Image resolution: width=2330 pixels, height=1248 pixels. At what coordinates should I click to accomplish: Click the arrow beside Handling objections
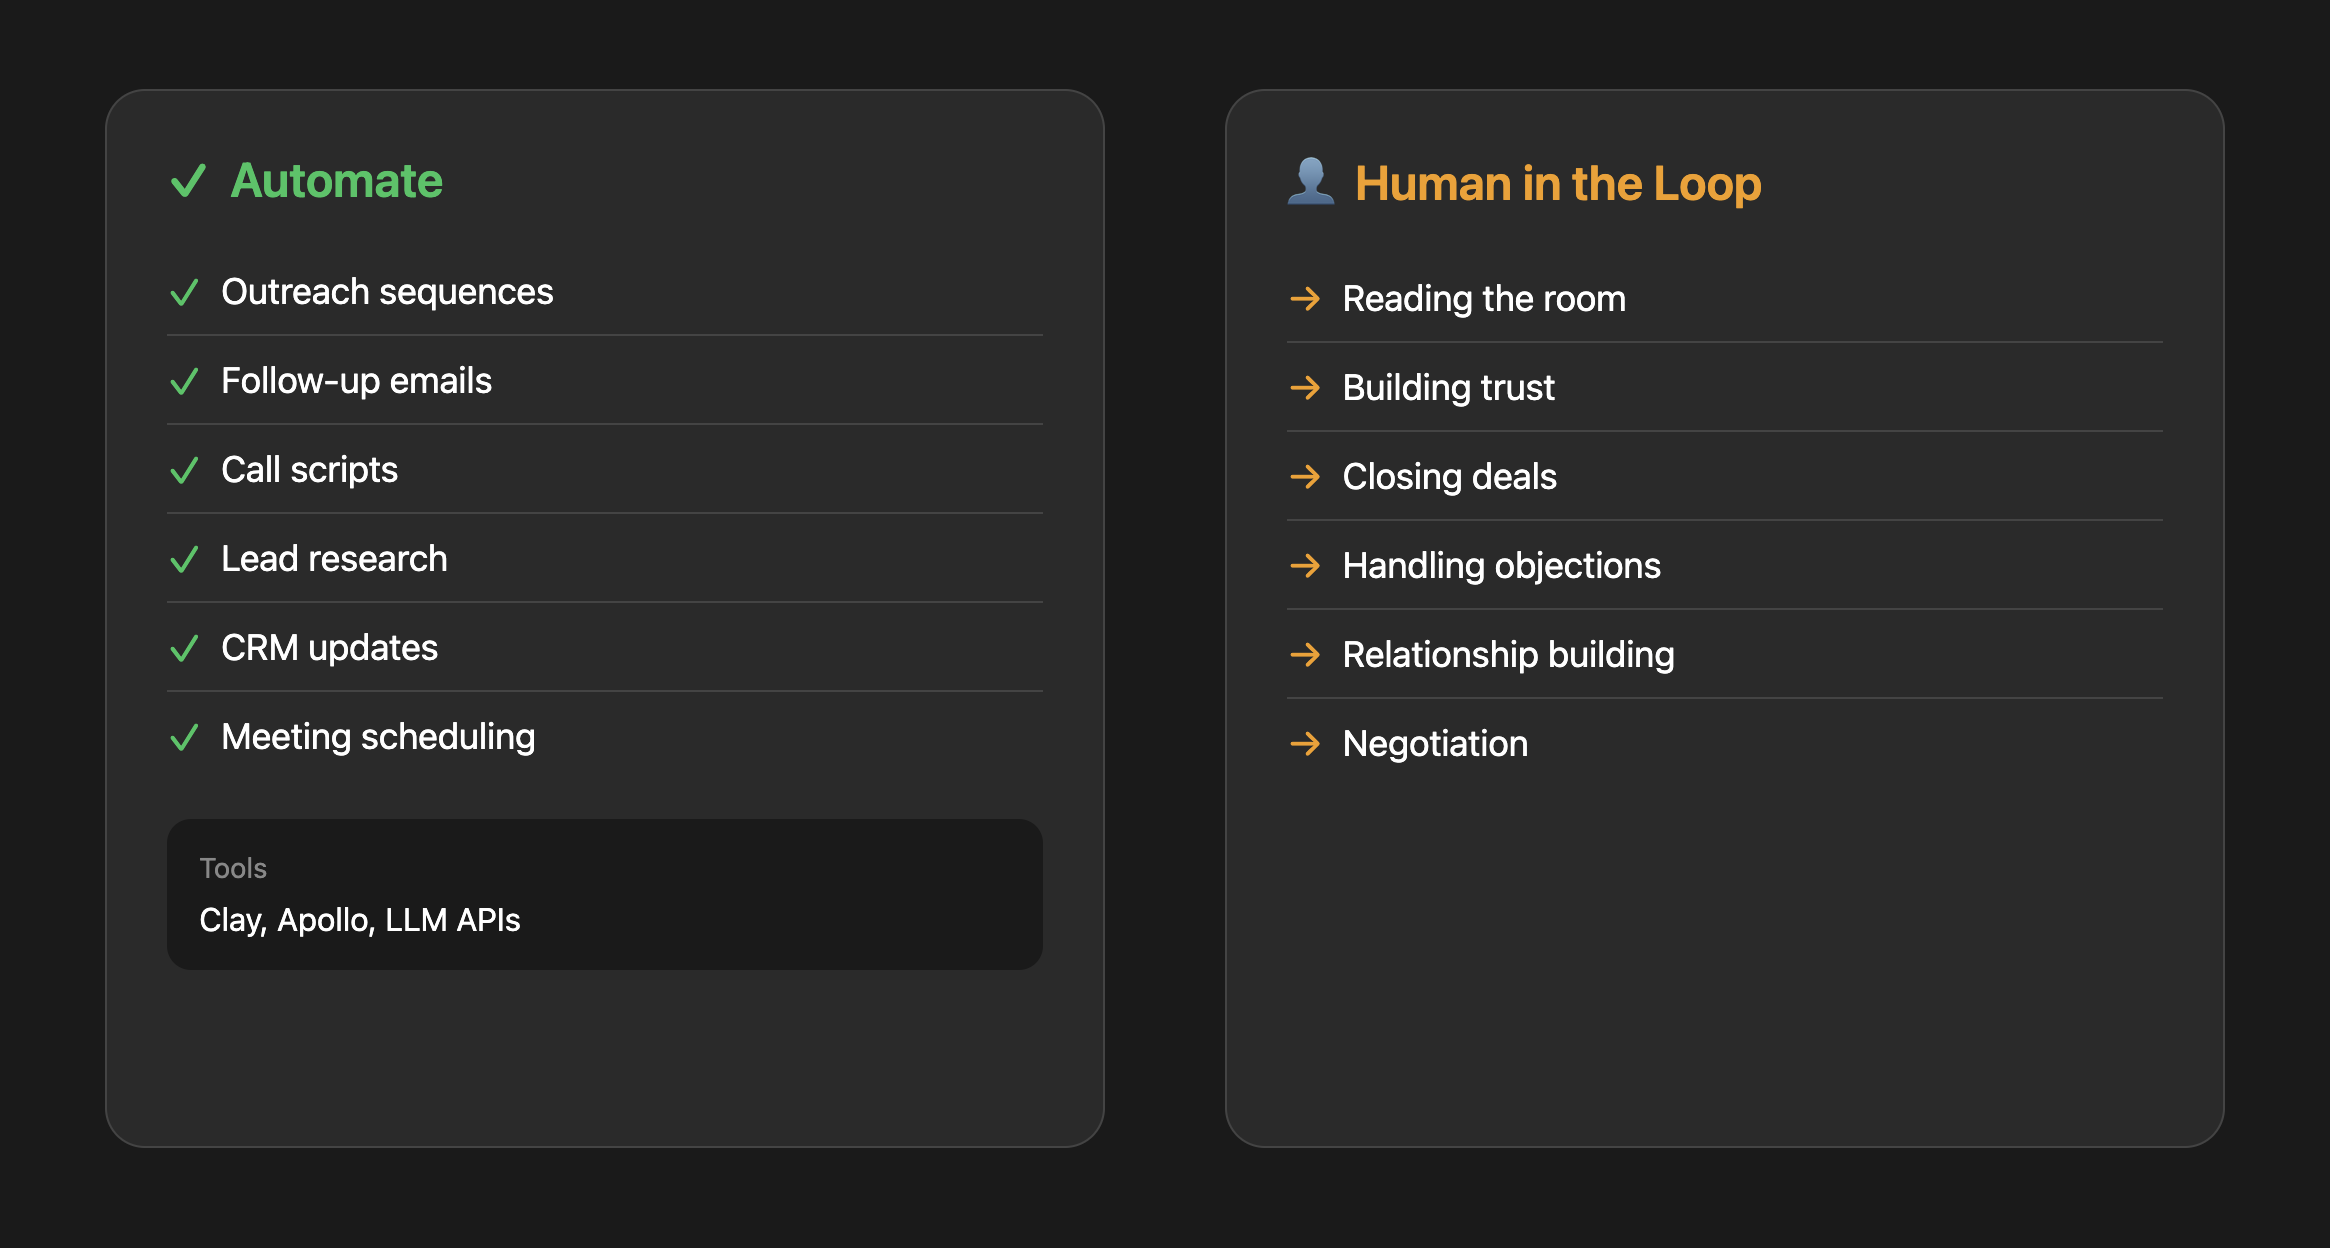point(1305,566)
